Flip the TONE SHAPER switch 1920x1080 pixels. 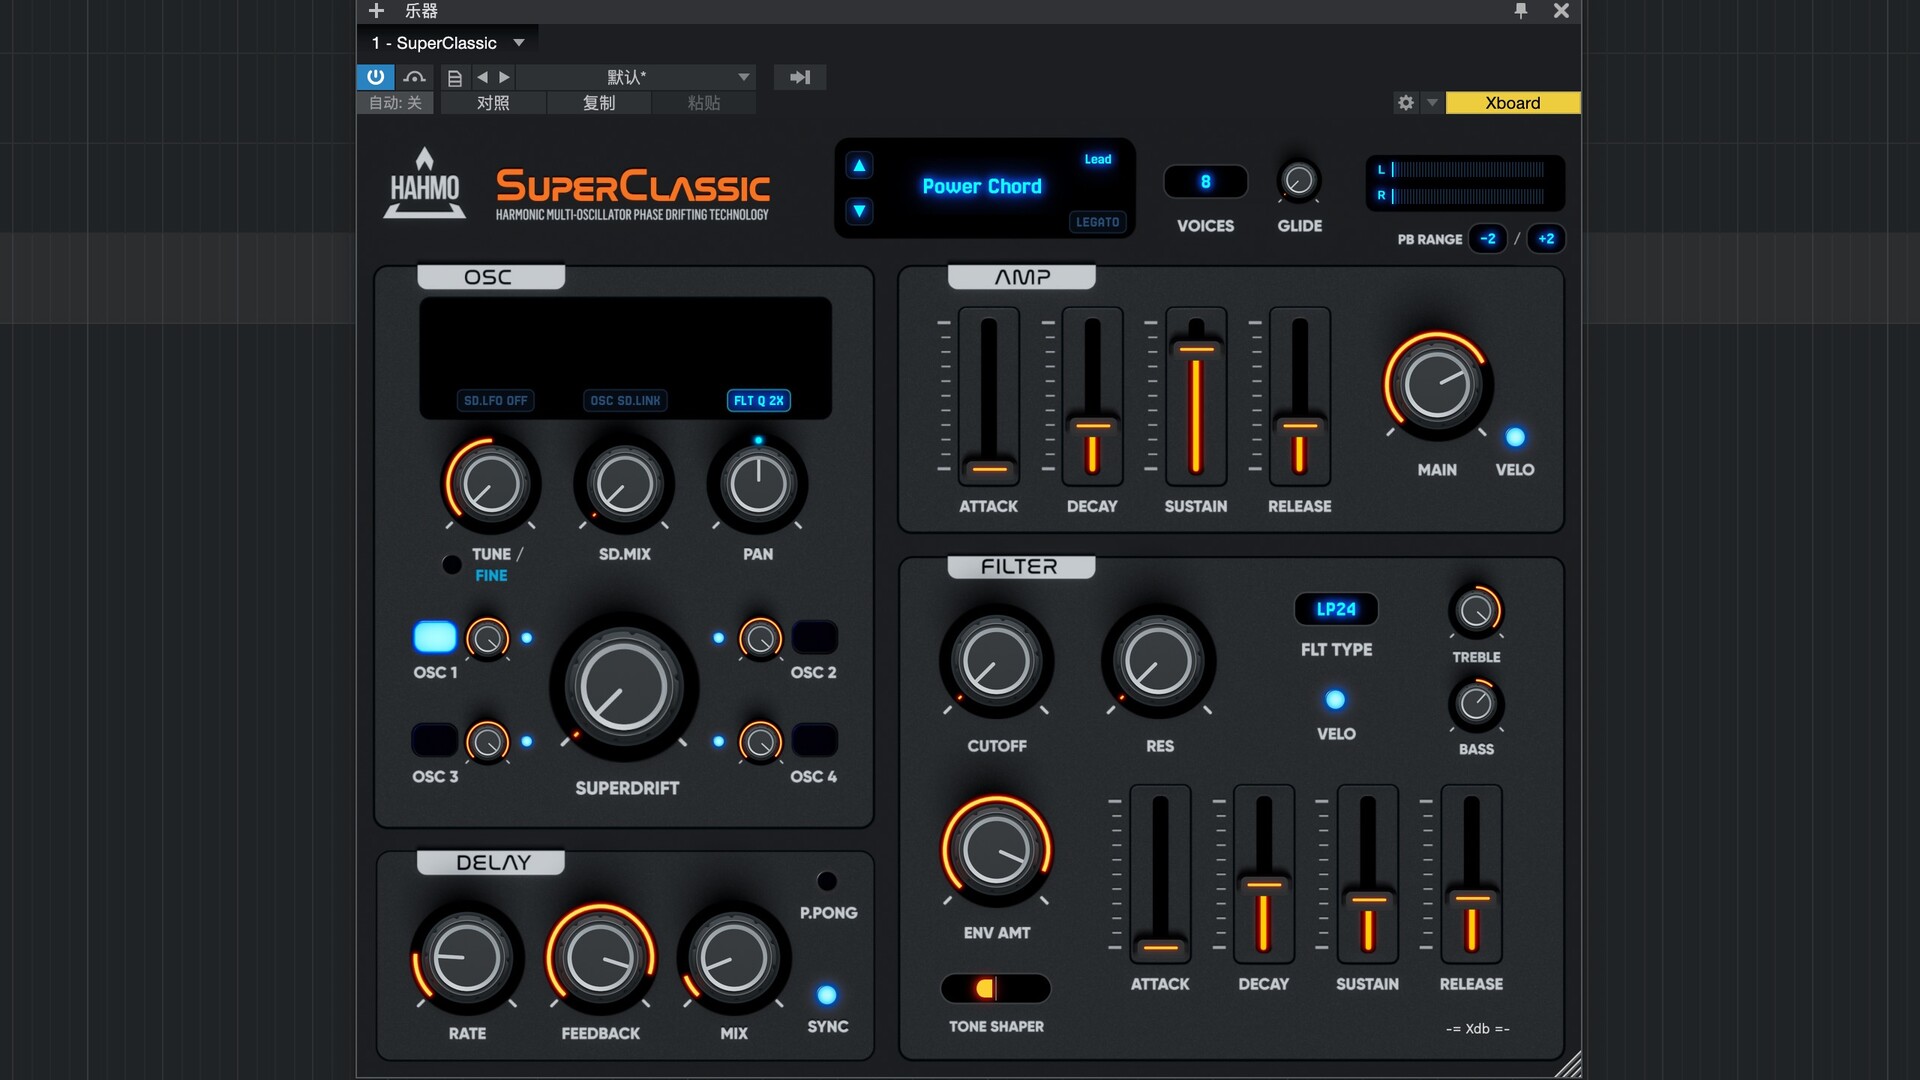(x=995, y=988)
